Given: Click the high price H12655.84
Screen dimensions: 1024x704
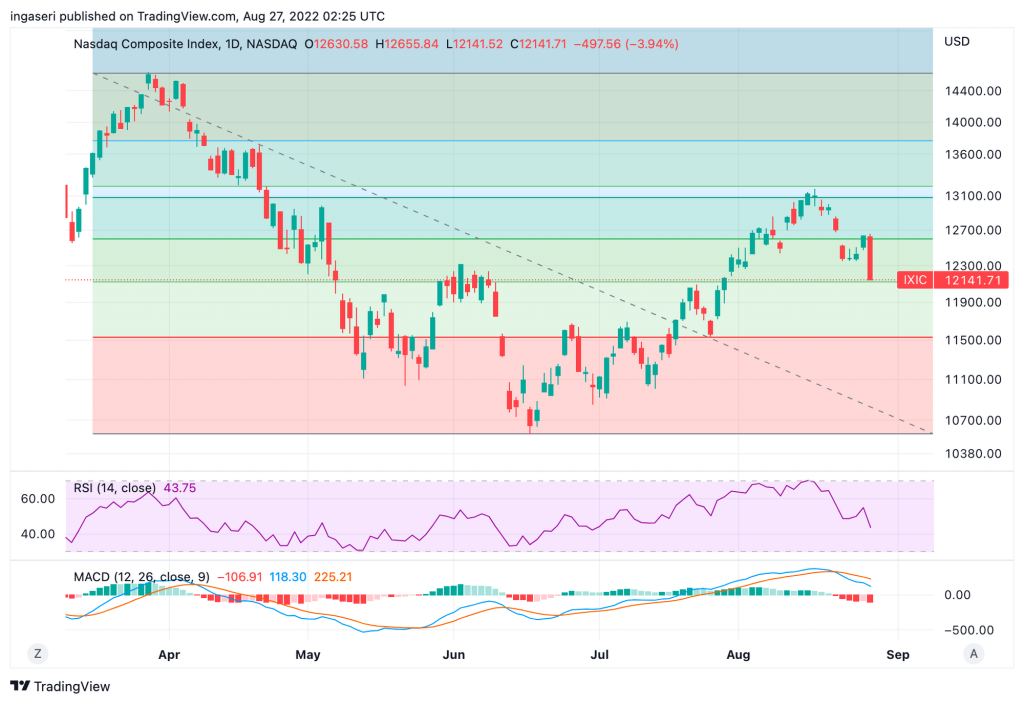Looking at the screenshot, I should click(x=407, y=44).
